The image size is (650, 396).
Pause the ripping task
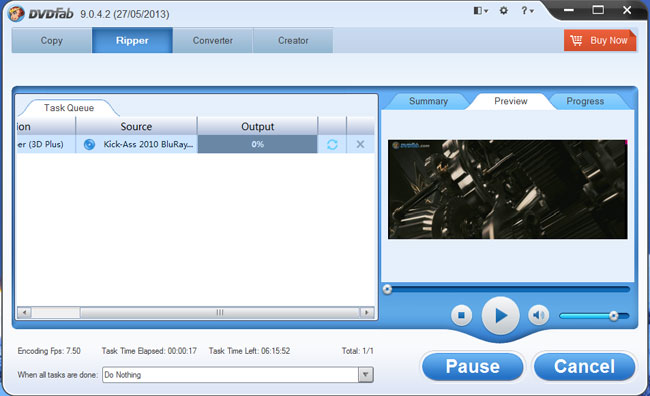[x=473, y=367]
